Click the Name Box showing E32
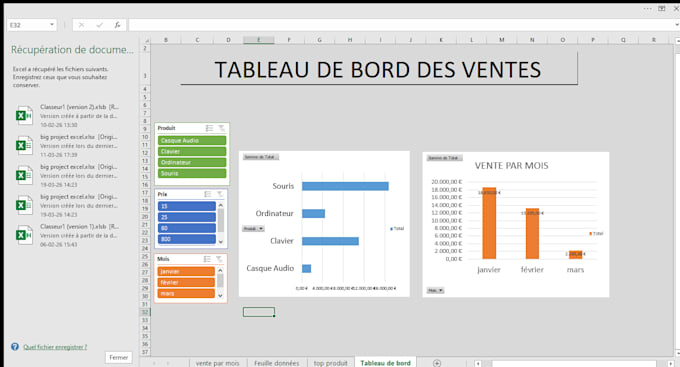The height and width of the screenshot is (367, 680). [x=28, y=25]
